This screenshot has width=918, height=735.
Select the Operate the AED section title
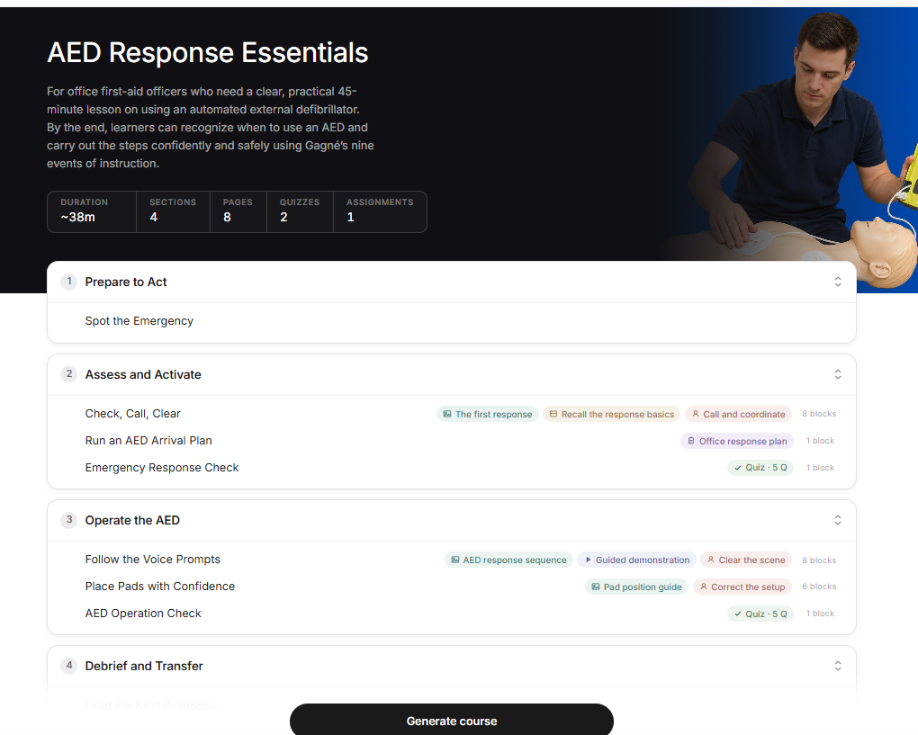[132, 520]
